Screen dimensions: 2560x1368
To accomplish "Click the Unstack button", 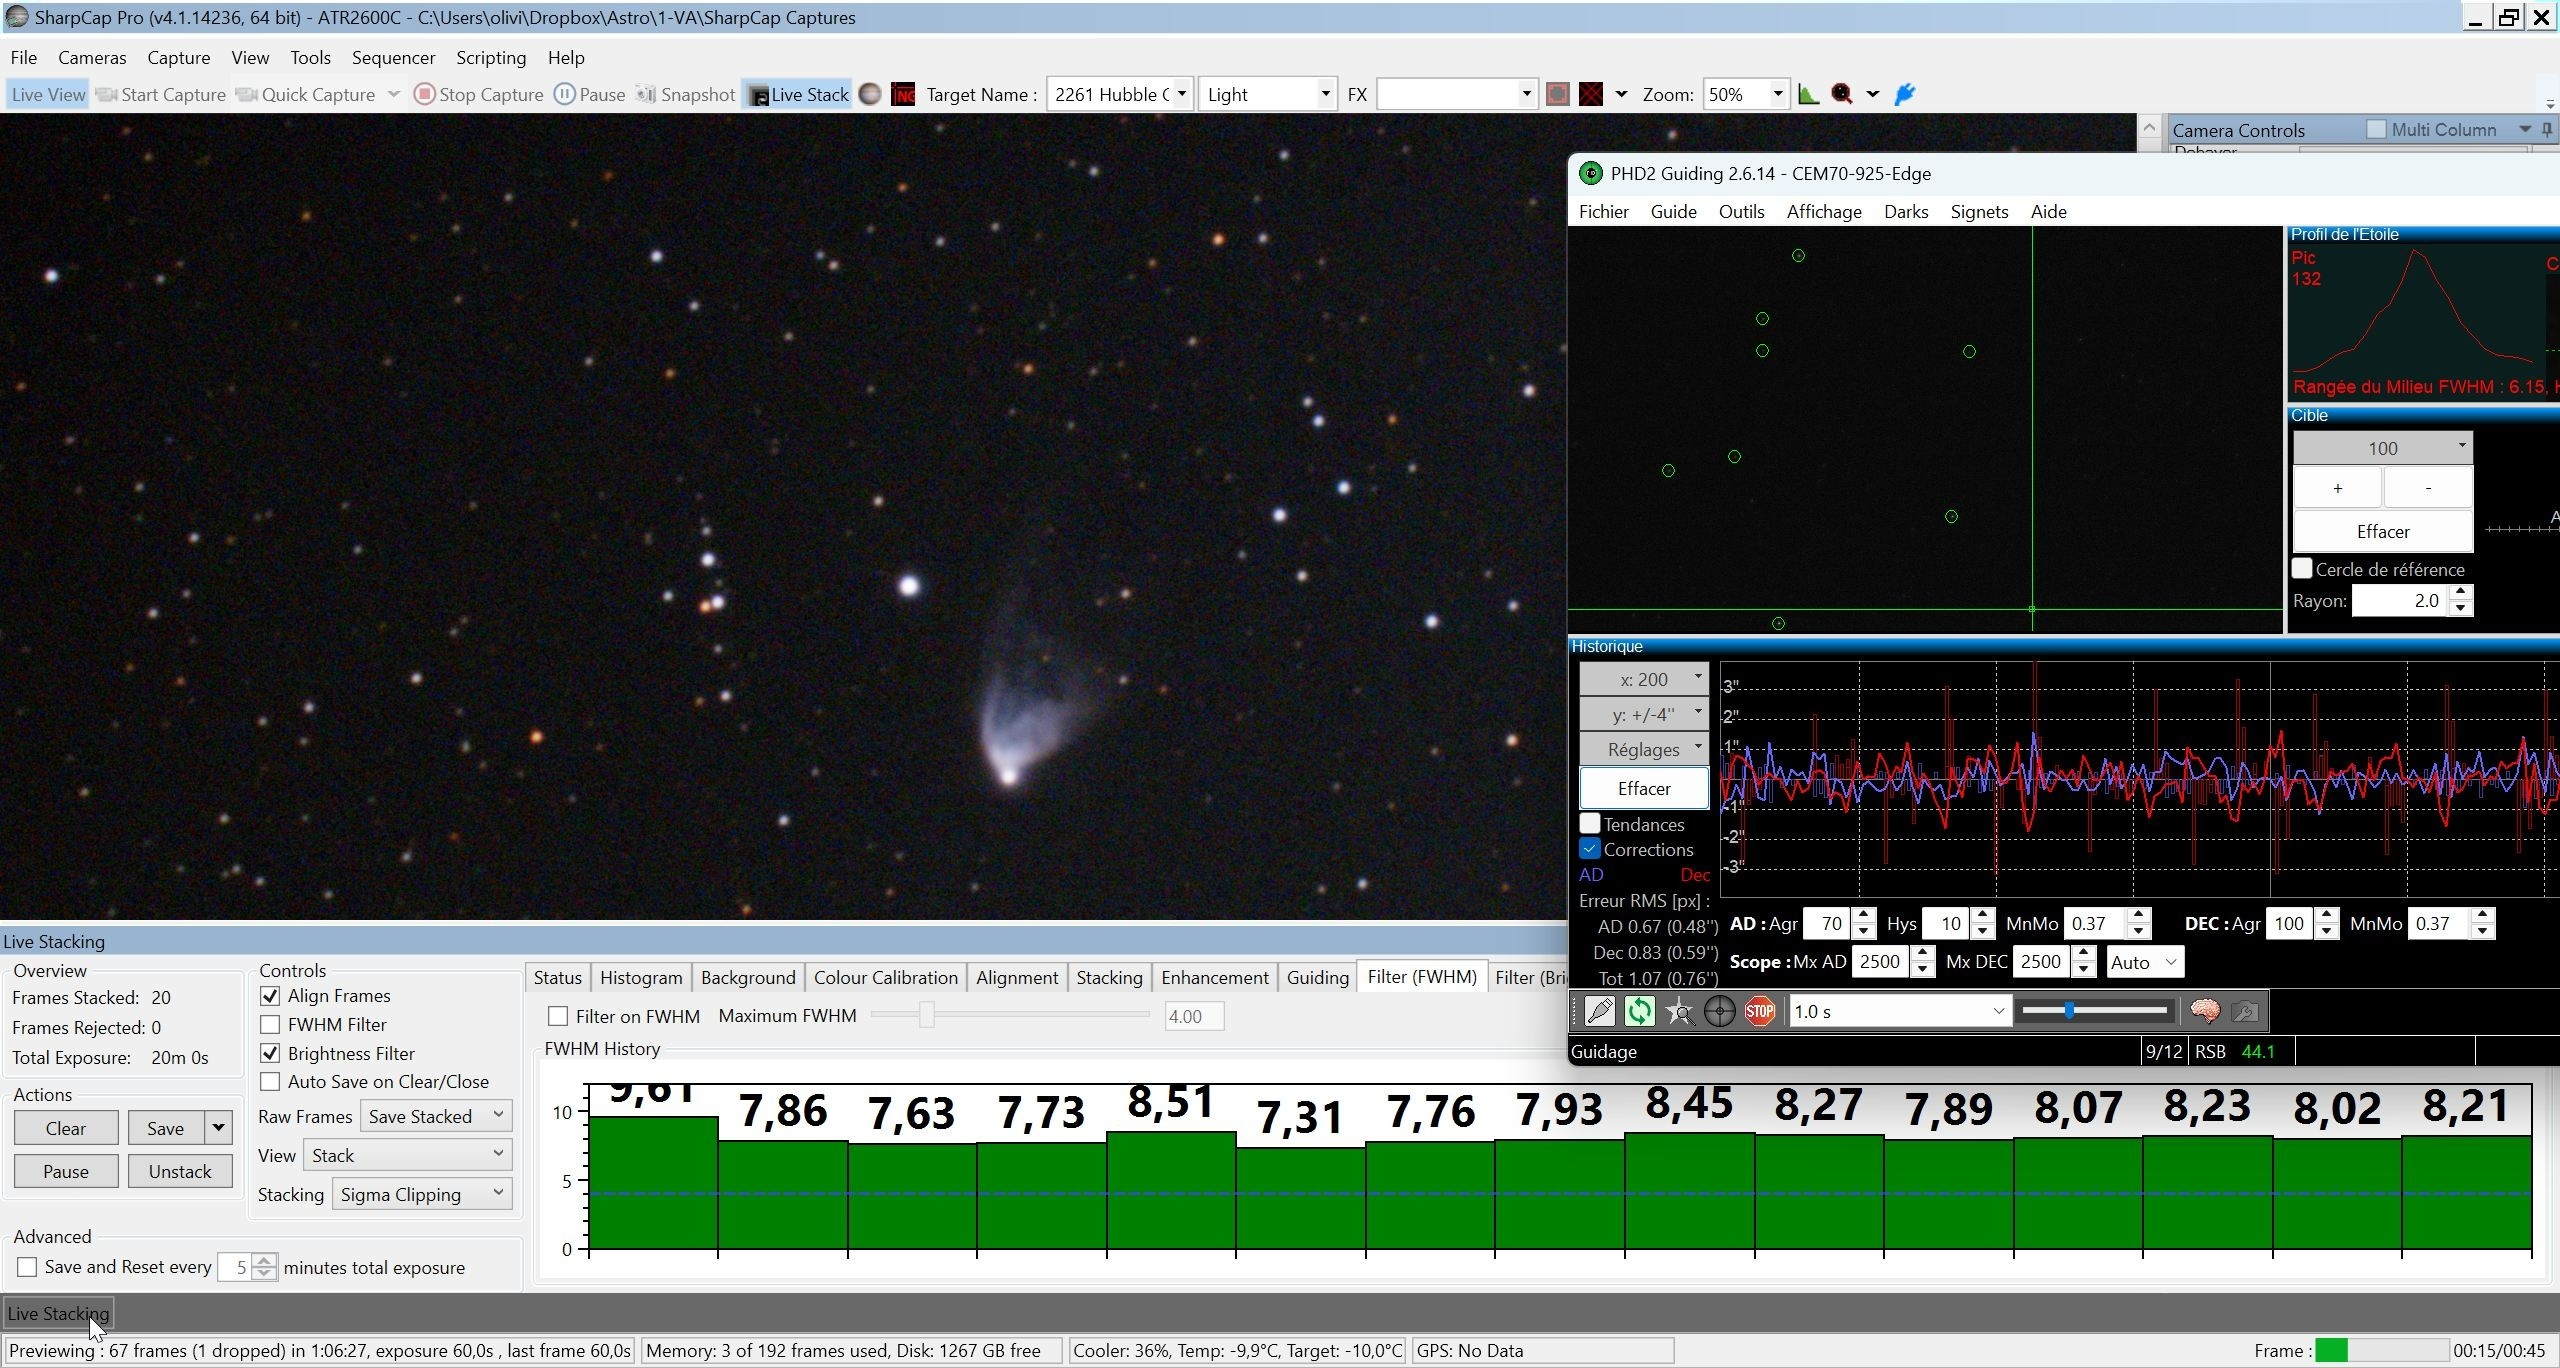I will (180, 1171).
